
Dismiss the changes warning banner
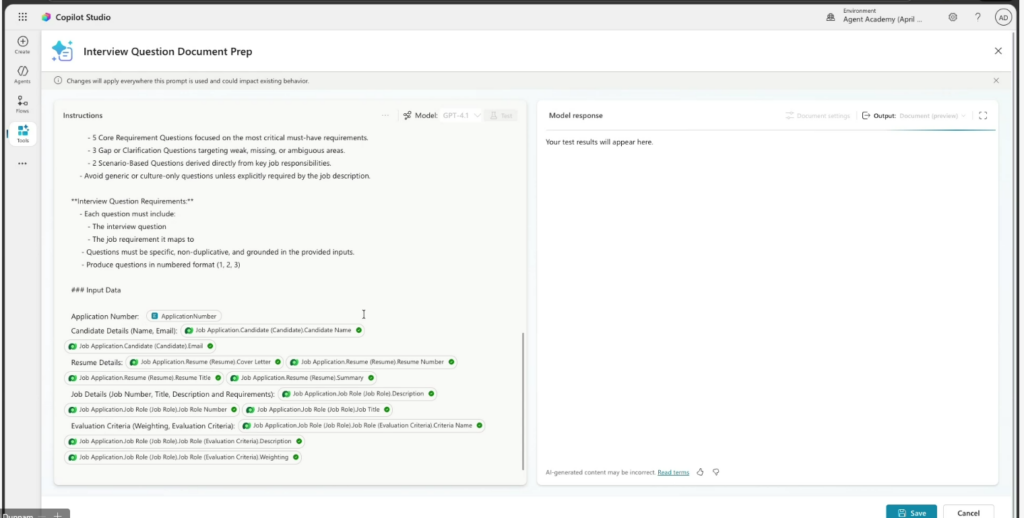pos(996,80)
